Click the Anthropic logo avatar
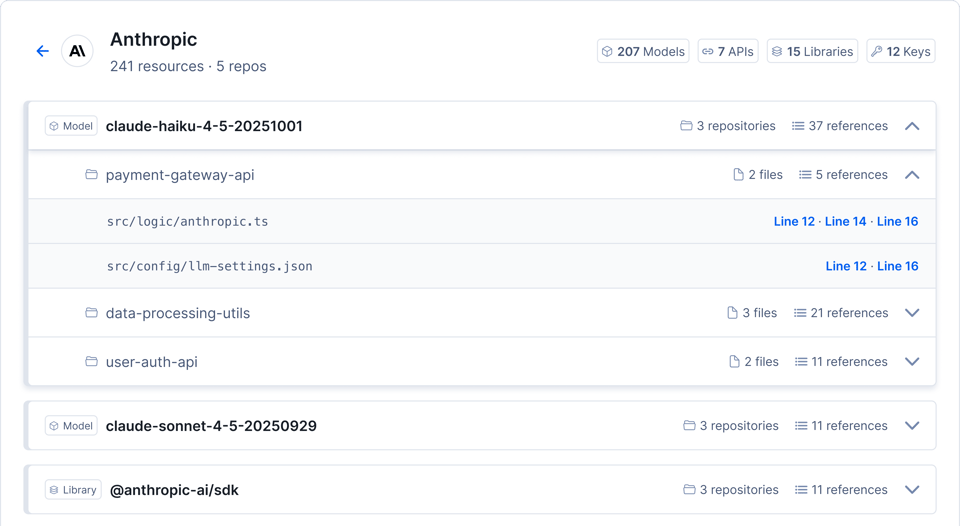Image resolution: width=960 pixels, height=526 pixels. 77,51
